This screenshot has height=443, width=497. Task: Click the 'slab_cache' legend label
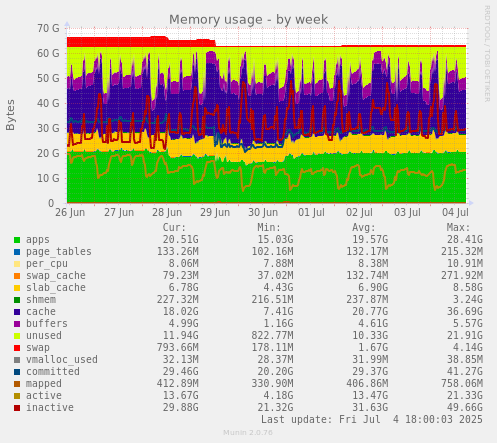click(x=56, y=288)
